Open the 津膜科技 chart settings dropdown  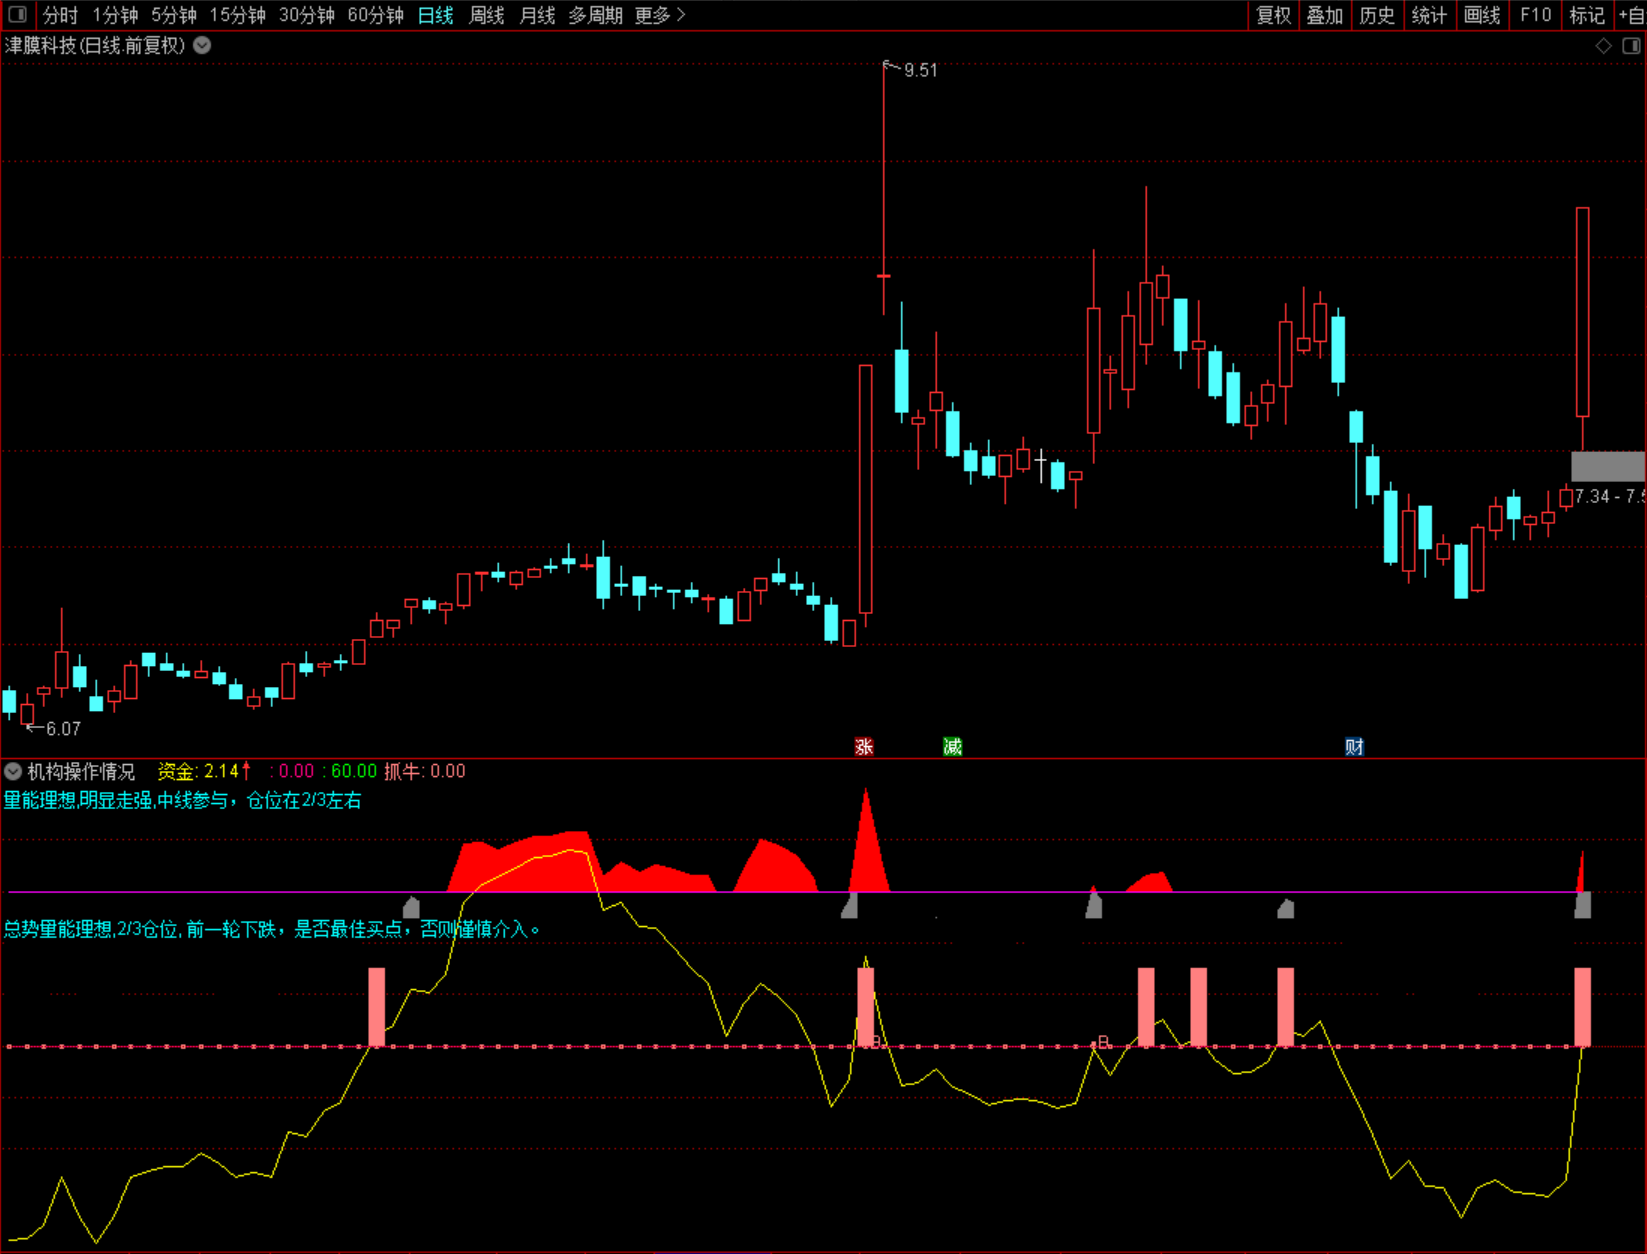(x=202, y=45)
